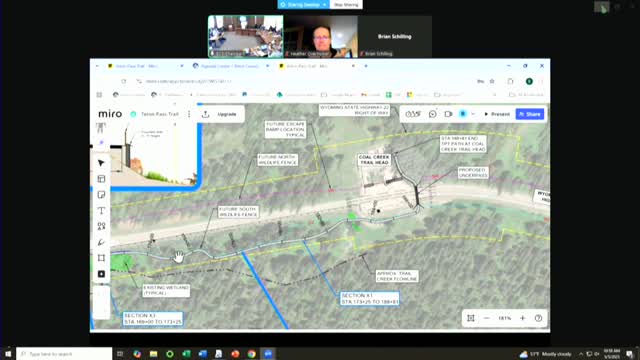
Task: Click the Coal Creek Trail Head label
Action: [x=374, y=160]
